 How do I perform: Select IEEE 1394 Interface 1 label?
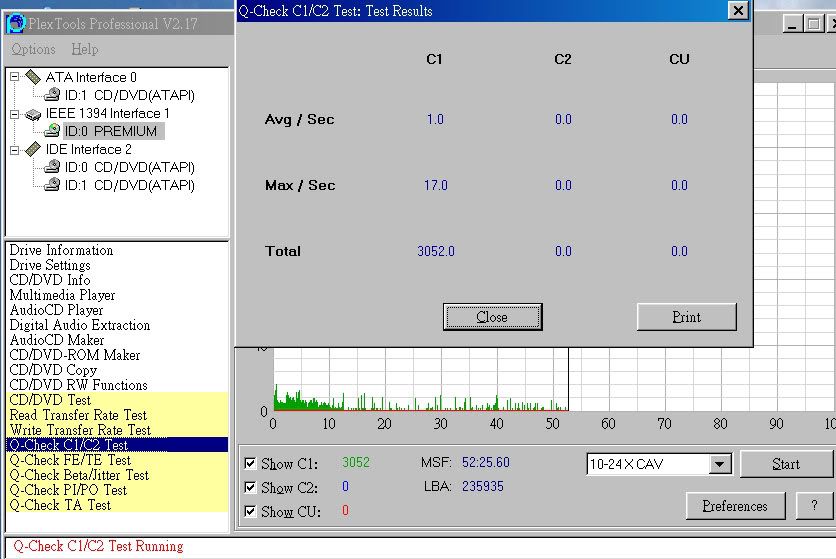click(108, 114)
